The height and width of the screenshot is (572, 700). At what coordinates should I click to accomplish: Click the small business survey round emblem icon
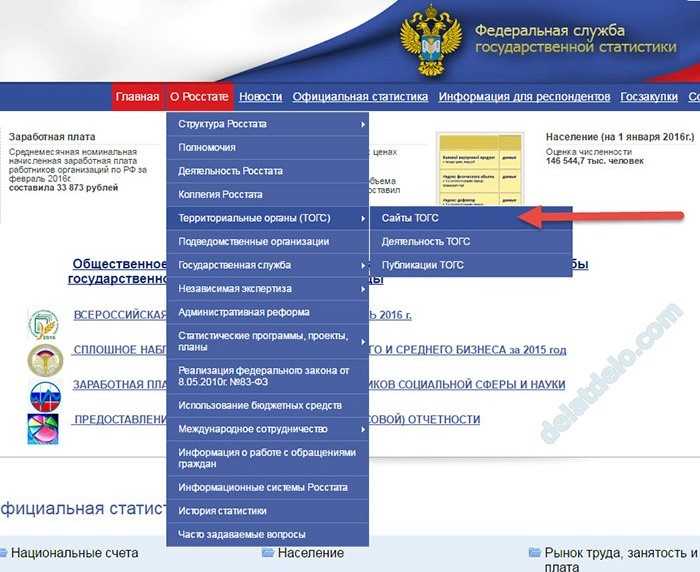(45, 360)
